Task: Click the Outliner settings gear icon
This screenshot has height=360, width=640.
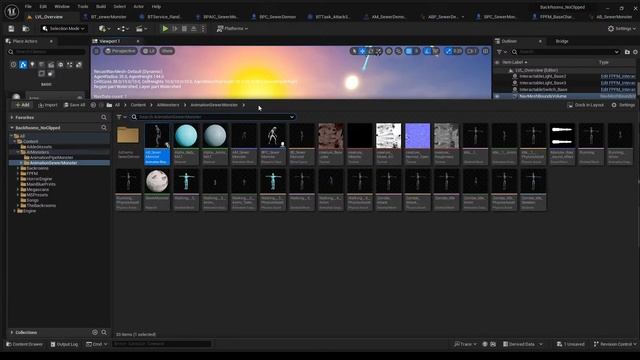Action: 636,52
